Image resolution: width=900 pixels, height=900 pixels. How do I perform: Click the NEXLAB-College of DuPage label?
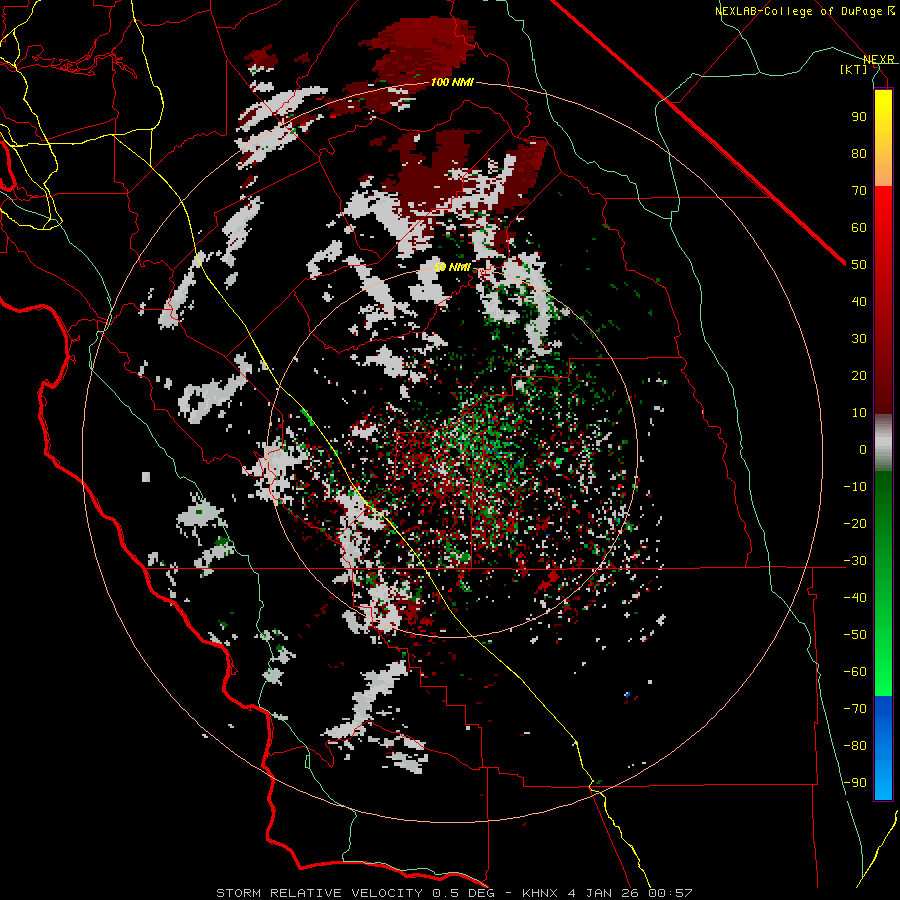(x=800, y=11)
